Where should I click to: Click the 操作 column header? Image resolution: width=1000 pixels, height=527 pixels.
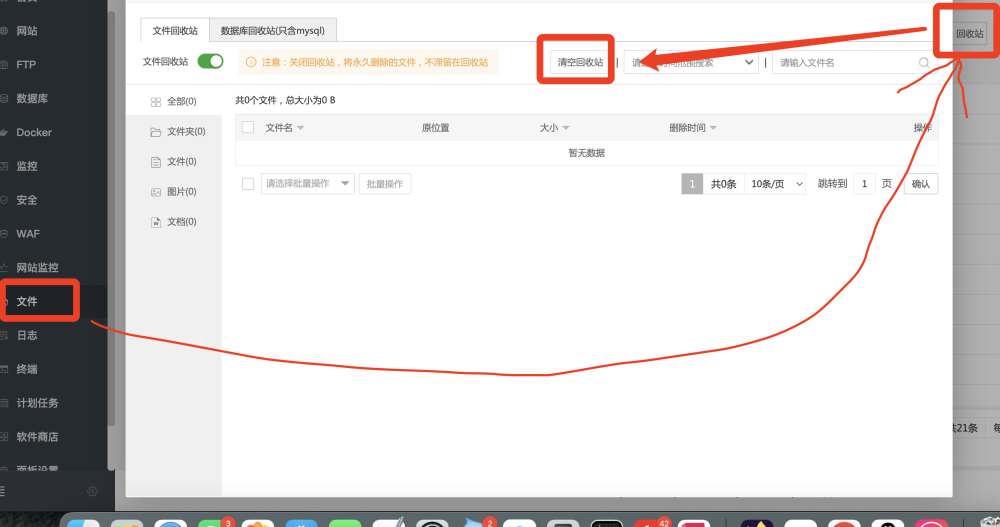point(922,128)
